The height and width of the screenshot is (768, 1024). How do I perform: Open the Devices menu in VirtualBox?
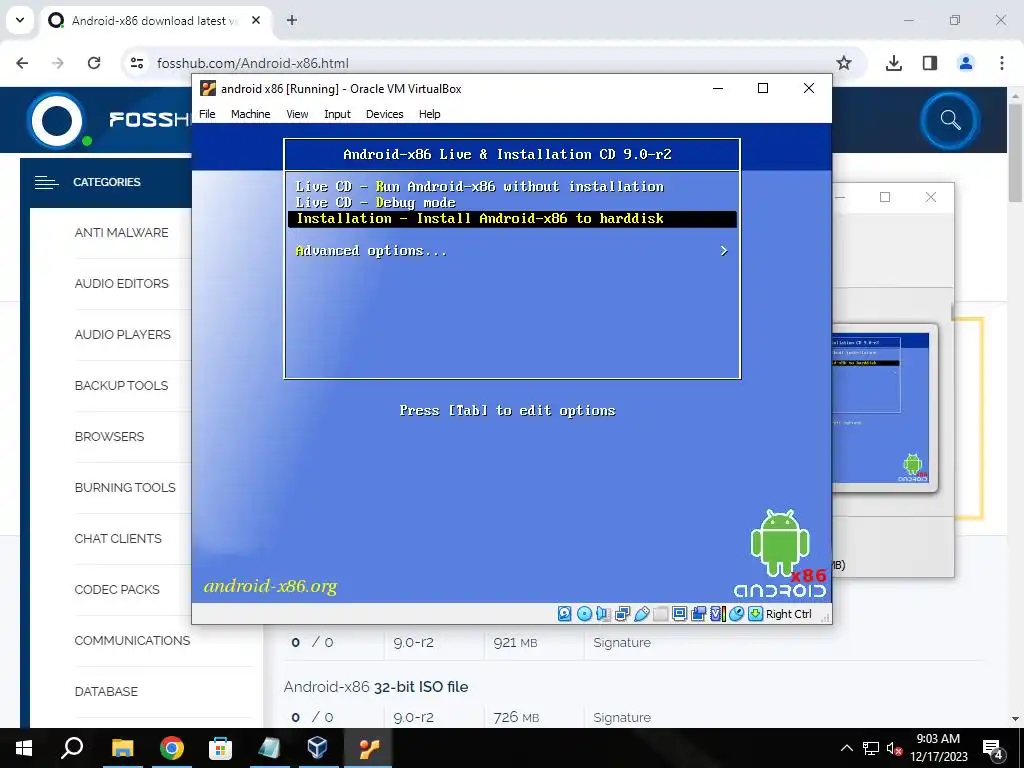[385, 114]
